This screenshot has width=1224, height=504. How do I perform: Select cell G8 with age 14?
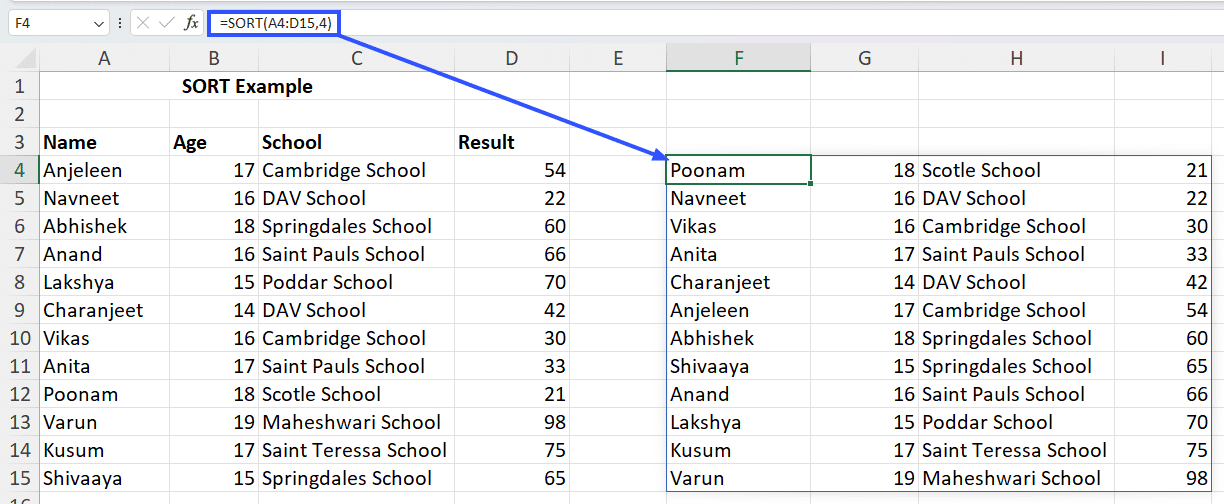864,282
